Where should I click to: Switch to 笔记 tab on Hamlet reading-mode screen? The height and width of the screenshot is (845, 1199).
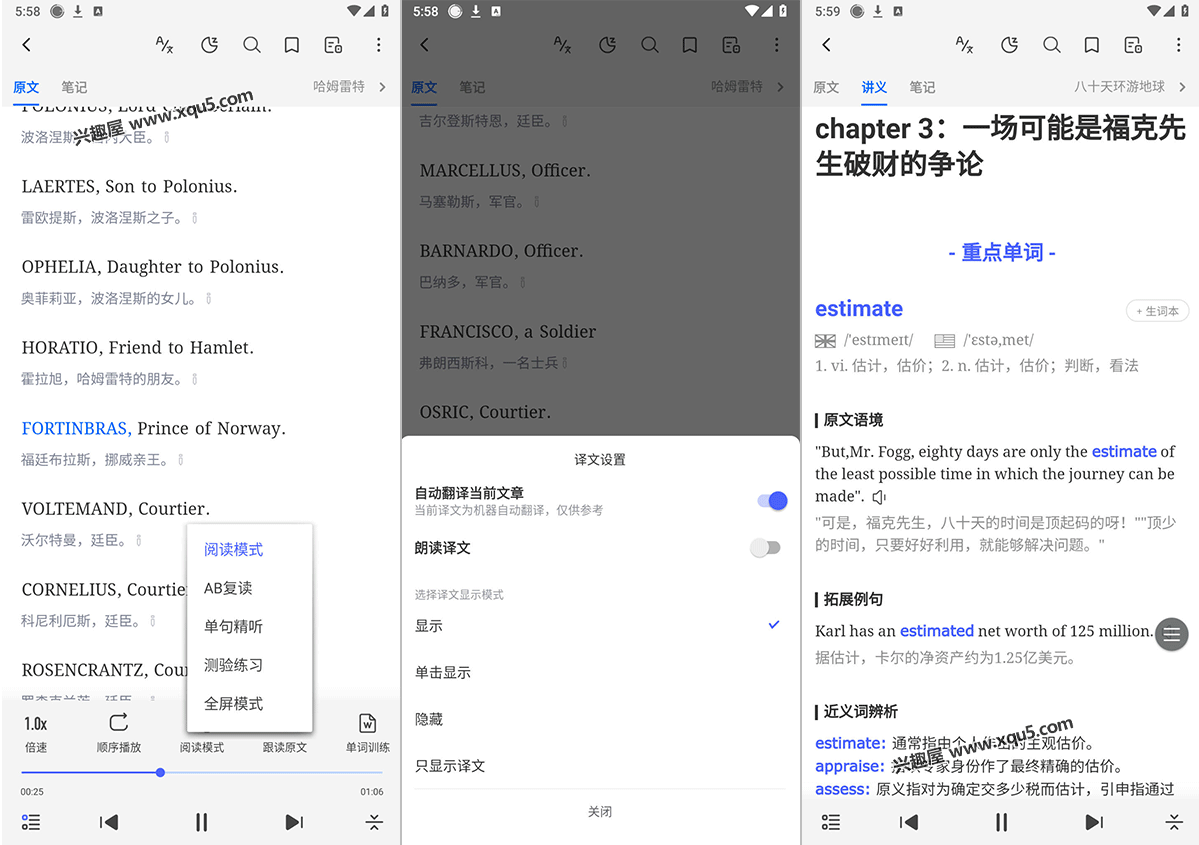(74, 87)
